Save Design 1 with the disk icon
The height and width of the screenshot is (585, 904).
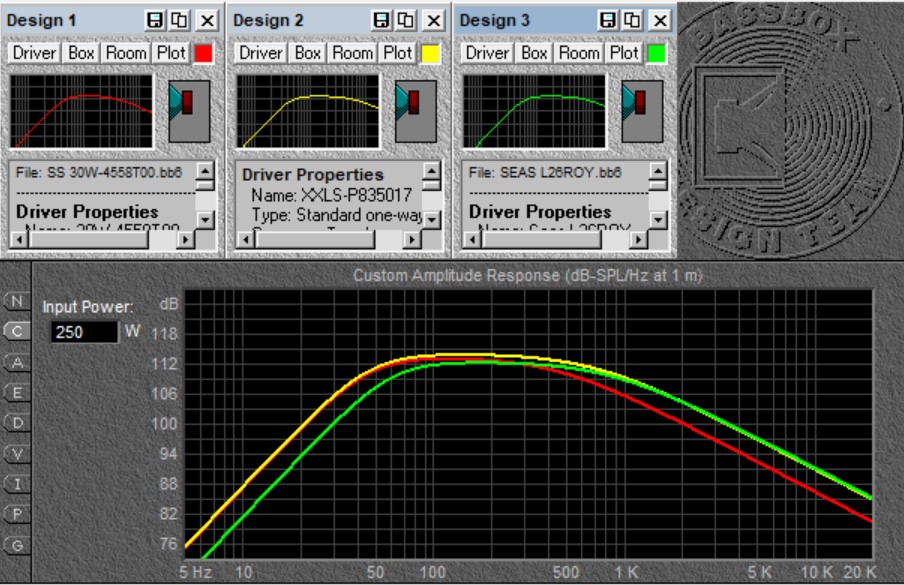click(x=155, y=21)
